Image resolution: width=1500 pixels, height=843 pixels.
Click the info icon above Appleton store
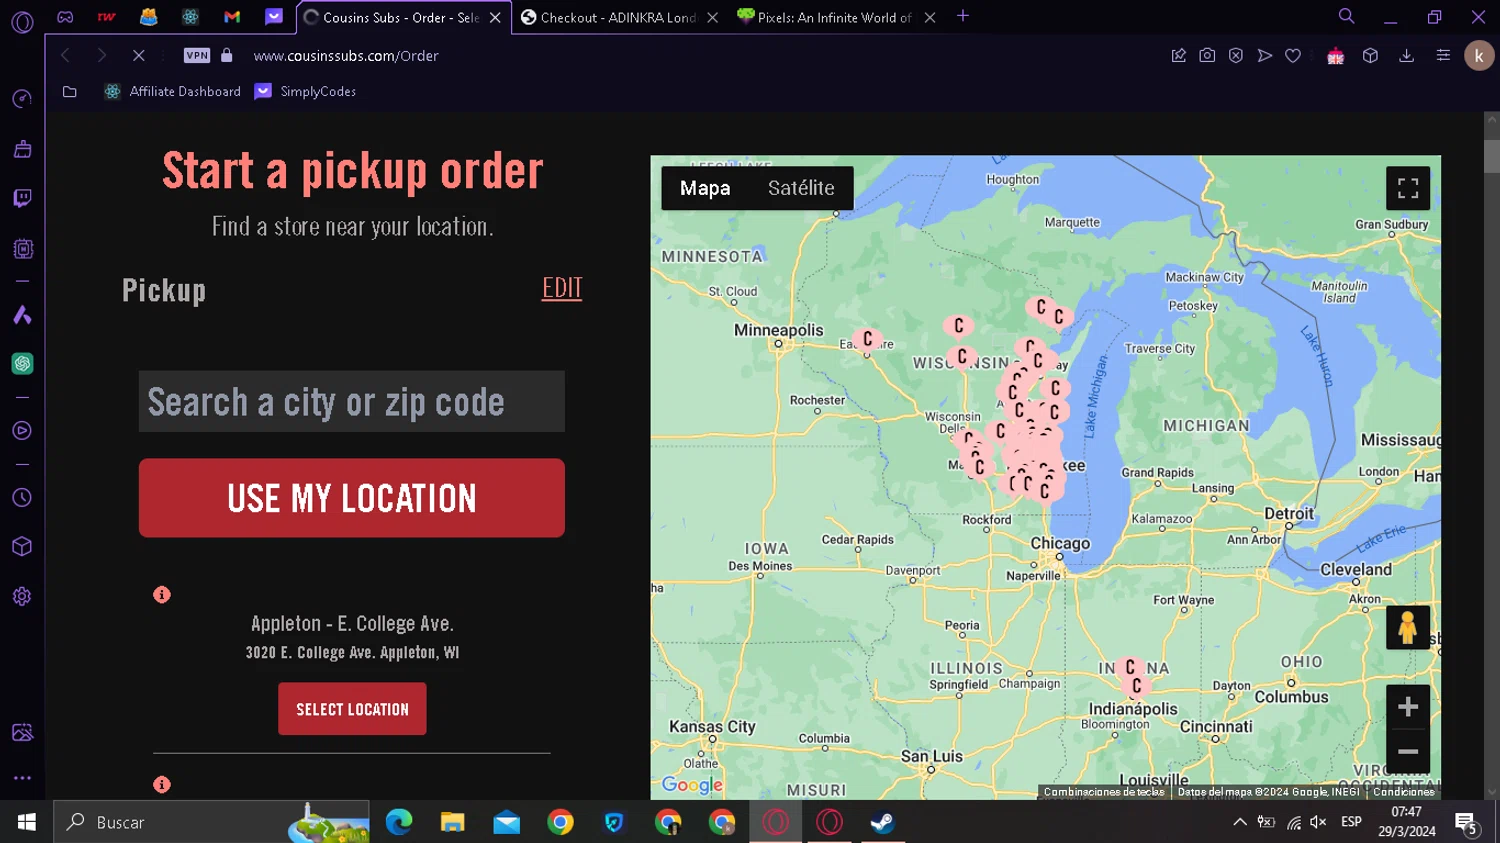pos(162,595)
